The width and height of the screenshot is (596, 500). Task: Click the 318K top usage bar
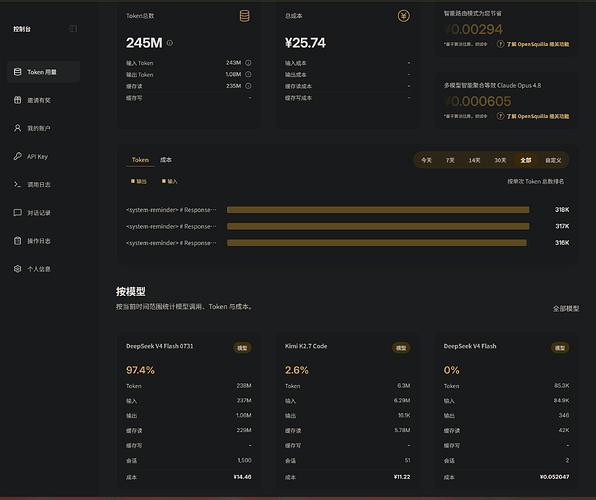point(378,210)
